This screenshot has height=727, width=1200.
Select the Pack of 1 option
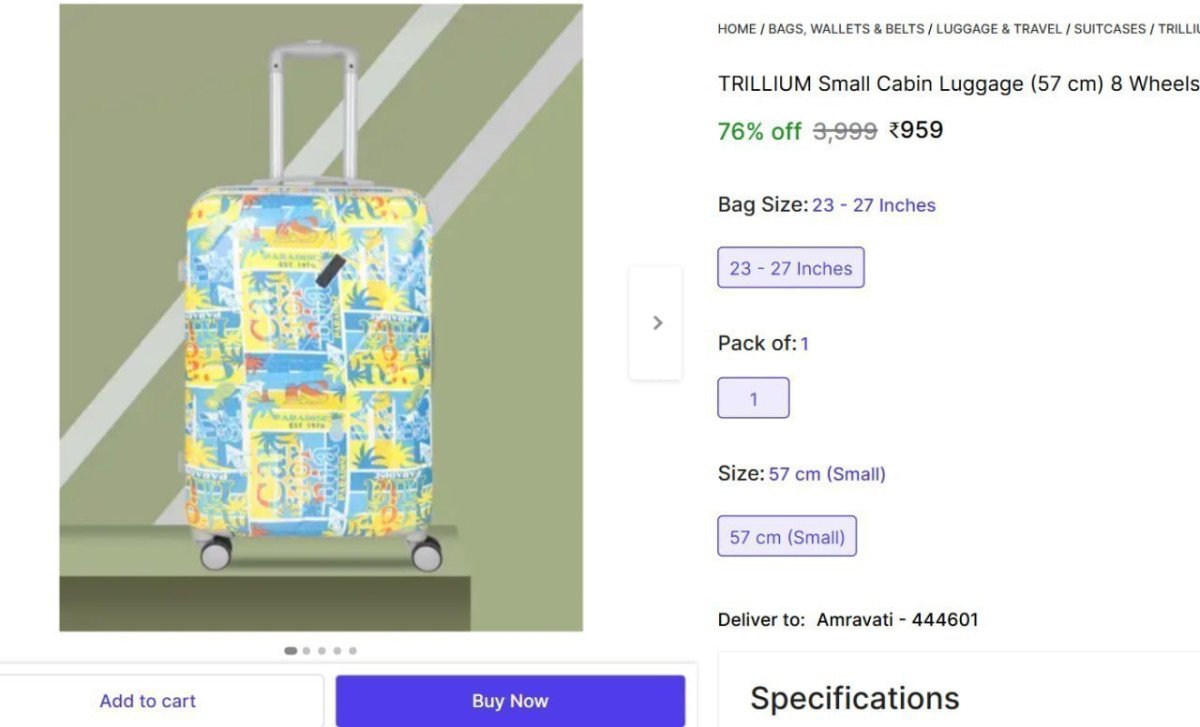(753, 397)
